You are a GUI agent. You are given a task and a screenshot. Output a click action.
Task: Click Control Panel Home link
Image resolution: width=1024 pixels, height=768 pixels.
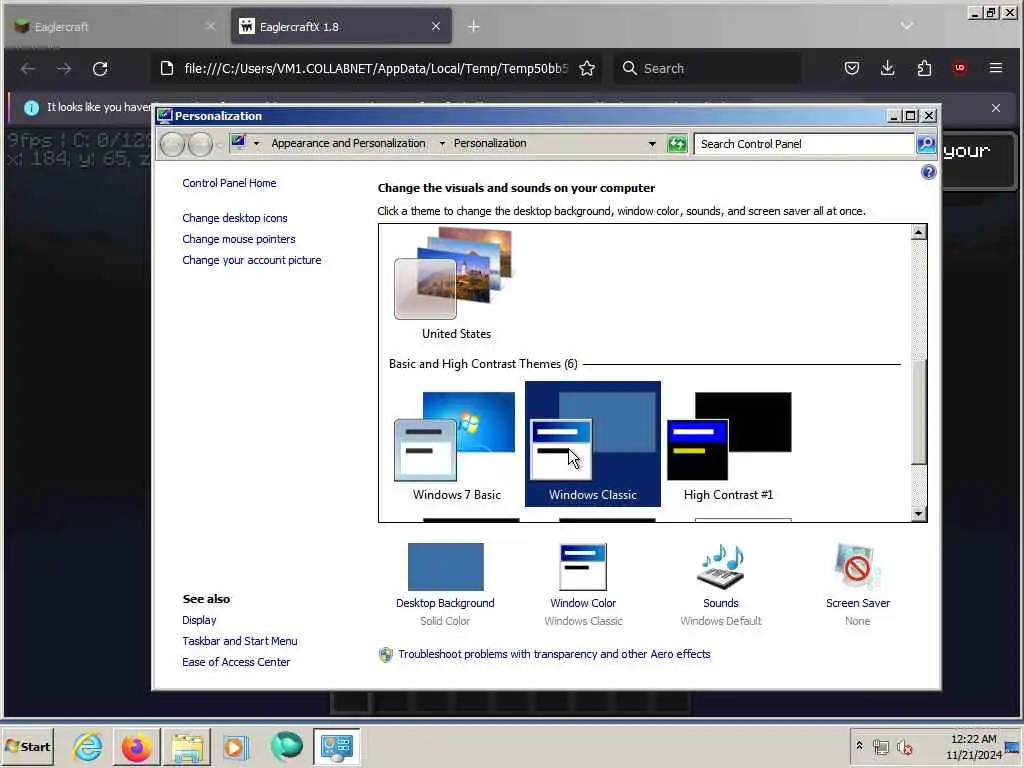click(229, 183)
